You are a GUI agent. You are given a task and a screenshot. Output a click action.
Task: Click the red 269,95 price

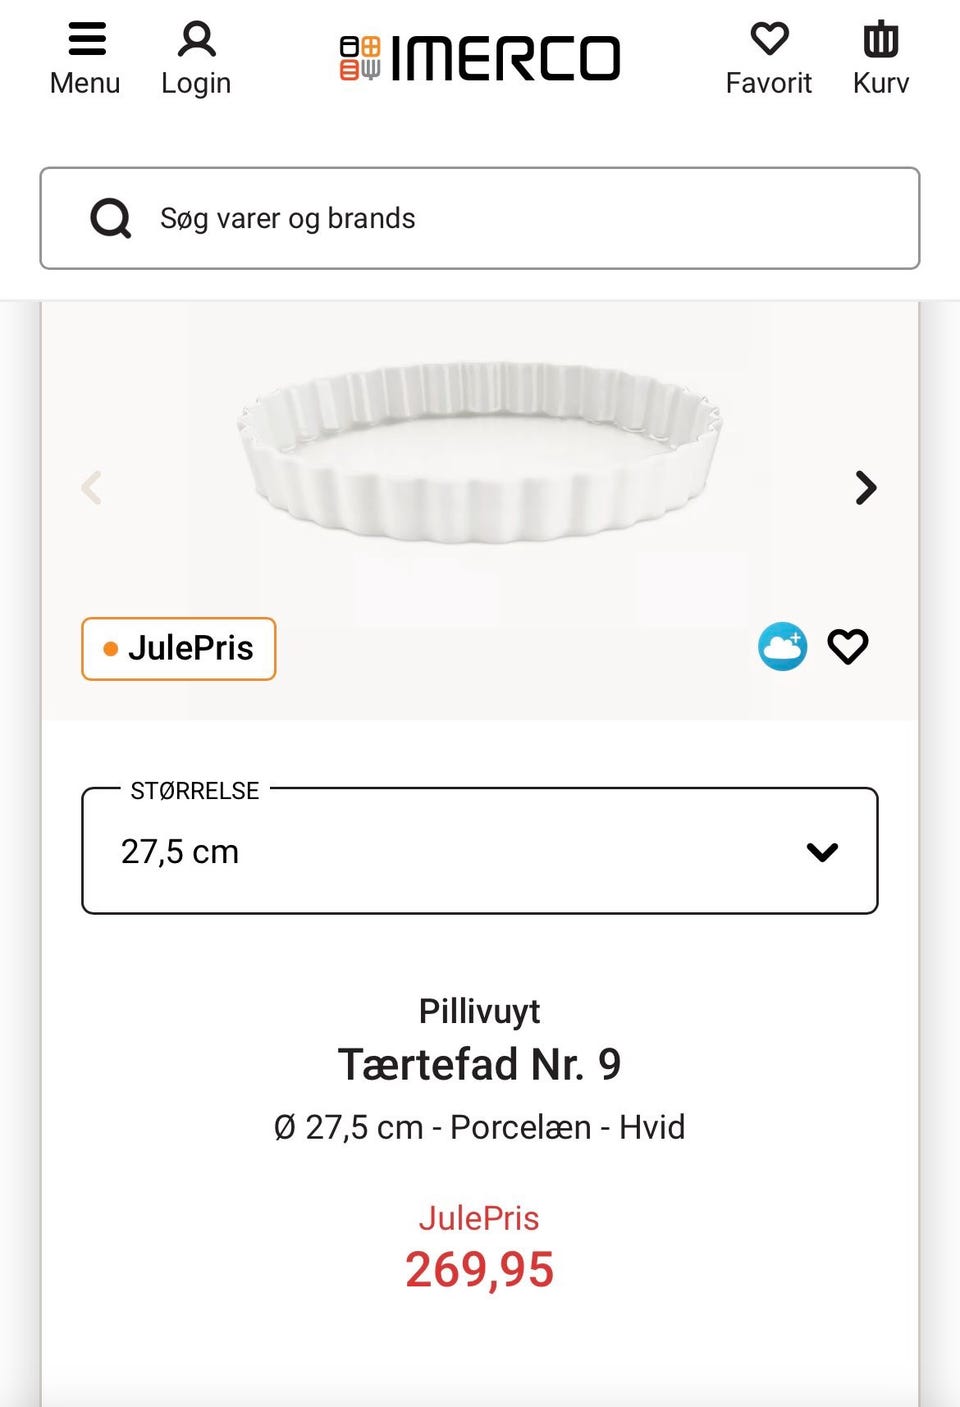pos(480,1270)
